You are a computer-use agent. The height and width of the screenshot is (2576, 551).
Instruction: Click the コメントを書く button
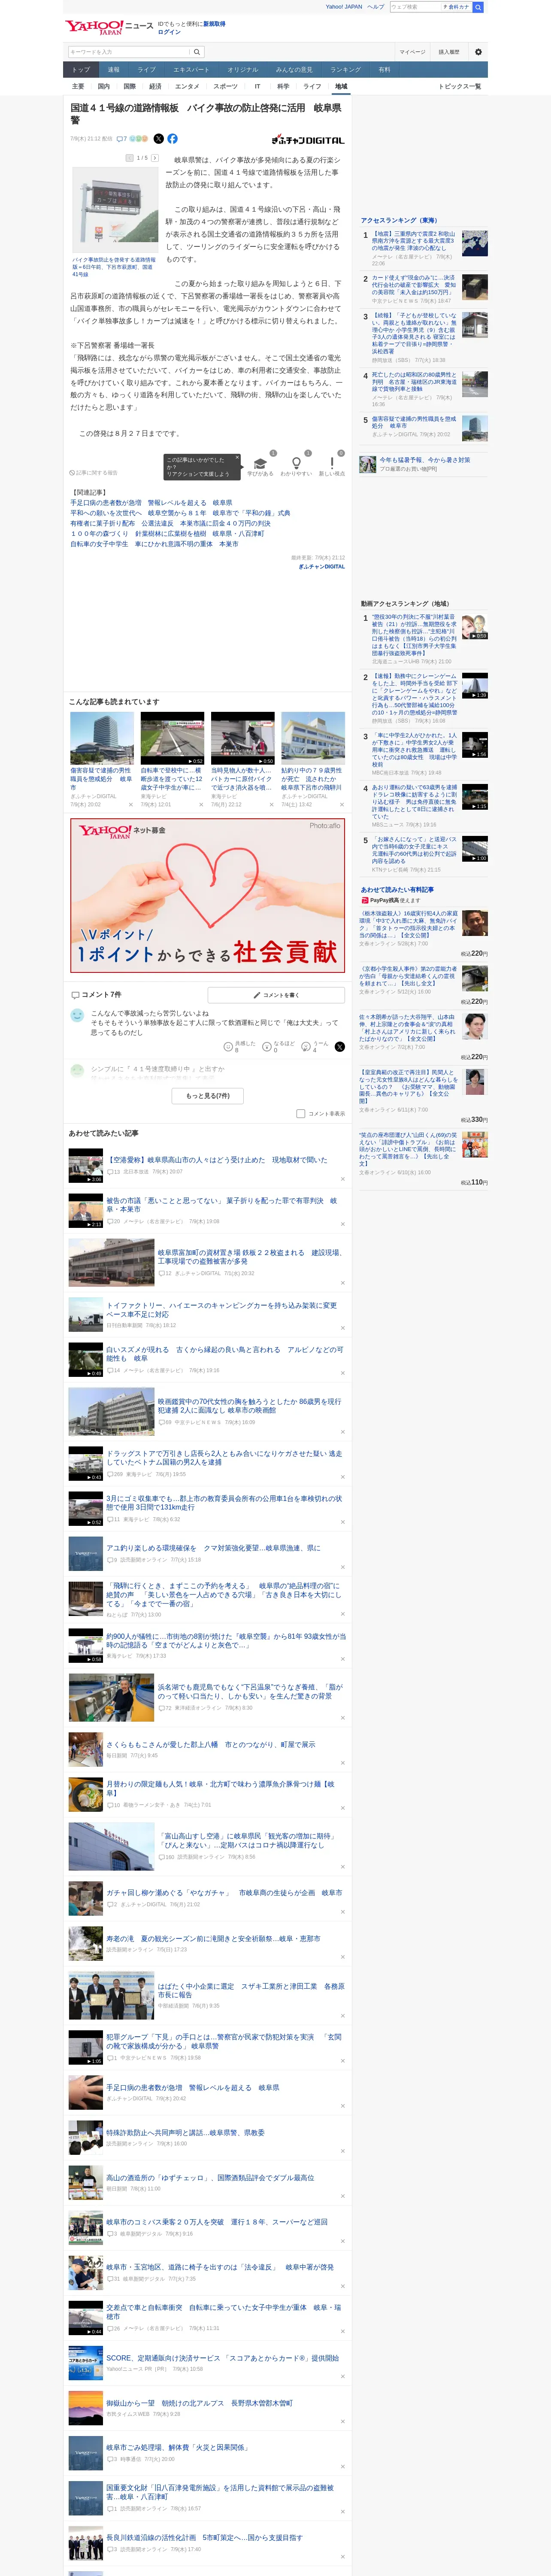click(276, 995)
